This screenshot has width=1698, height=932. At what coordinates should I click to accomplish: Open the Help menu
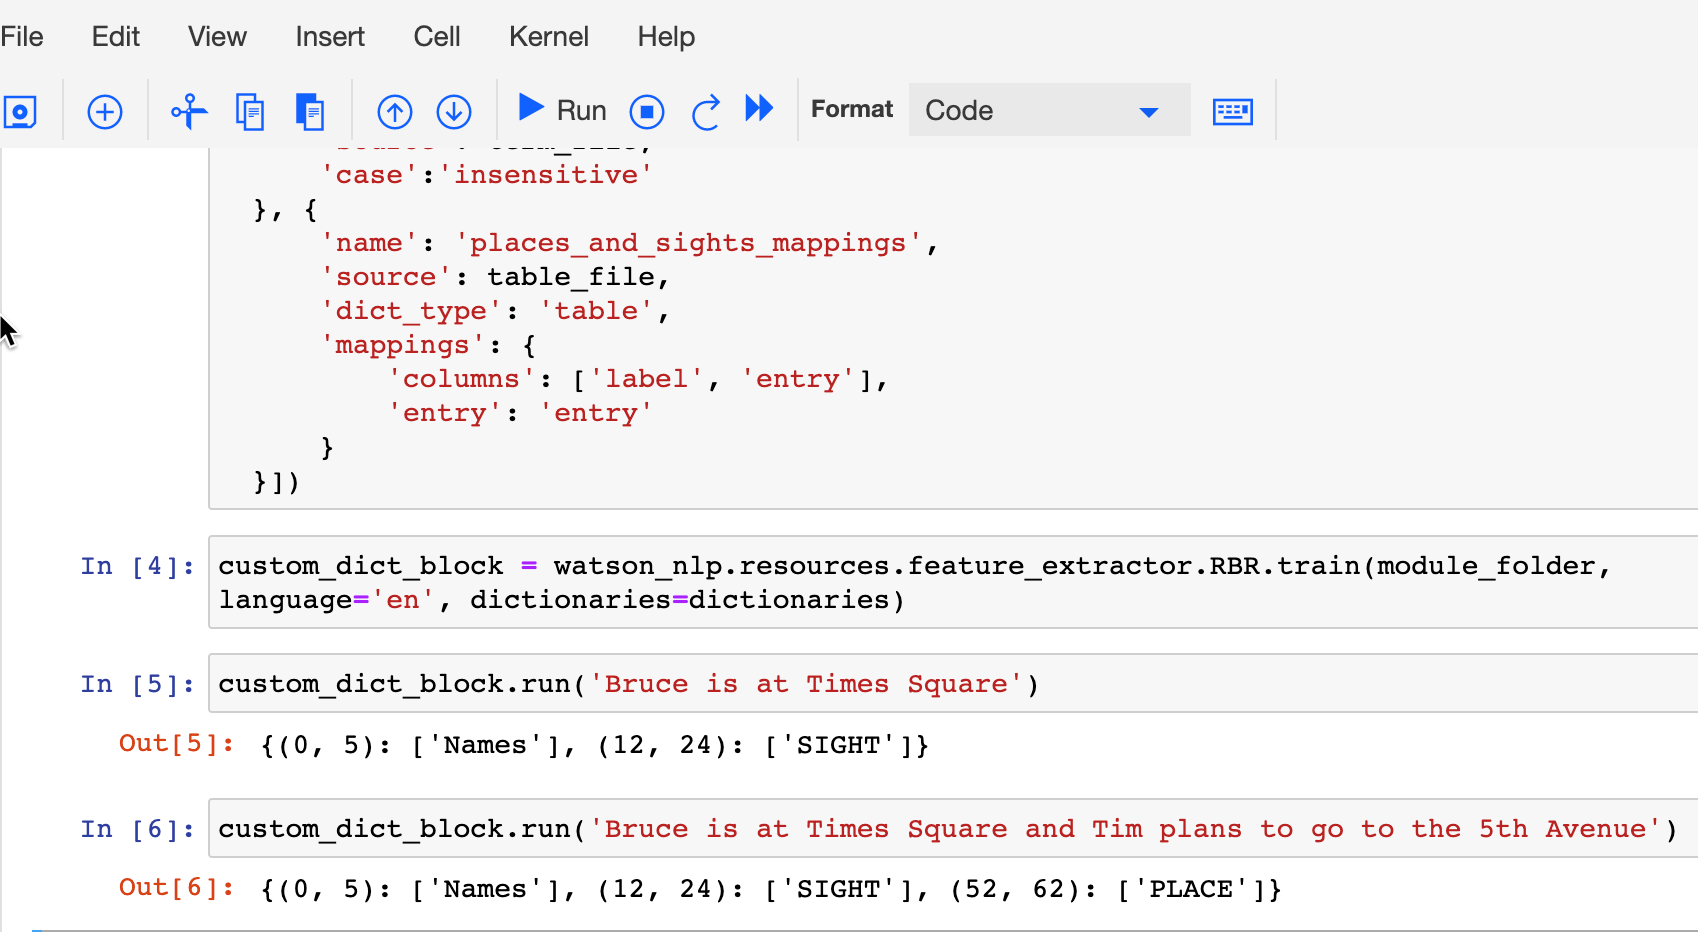[x=665, y=37]
